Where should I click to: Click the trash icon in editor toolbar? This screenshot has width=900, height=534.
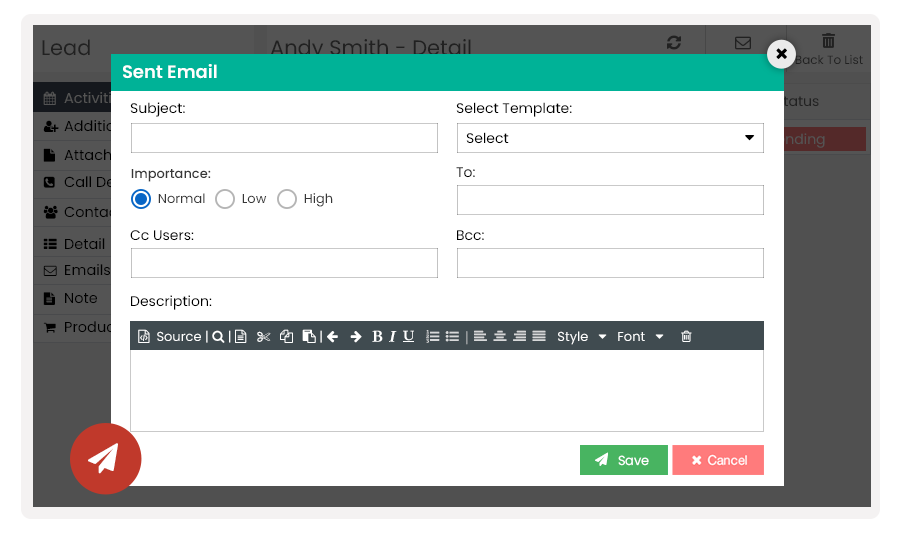(x=686, y=336)
